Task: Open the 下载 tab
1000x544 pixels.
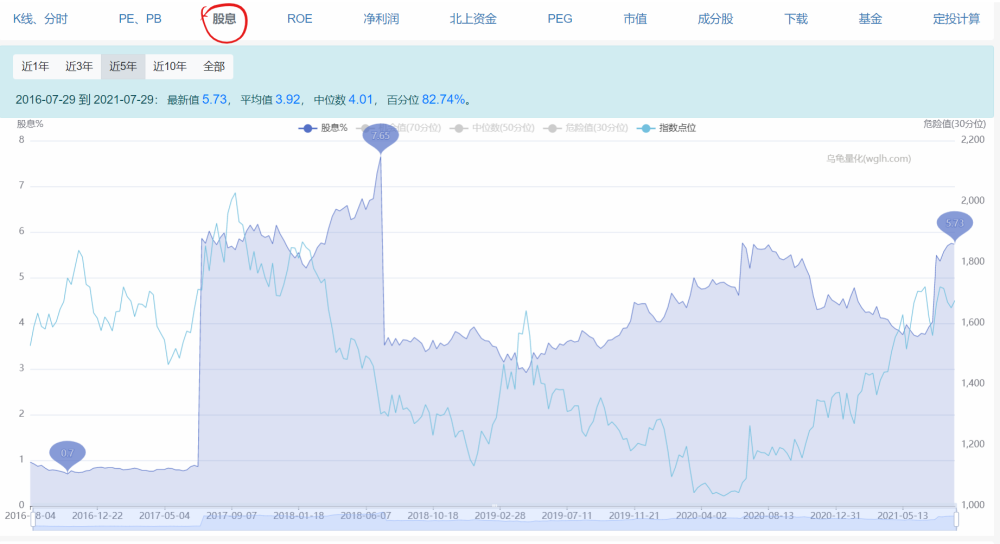Action: pos(796,19)
